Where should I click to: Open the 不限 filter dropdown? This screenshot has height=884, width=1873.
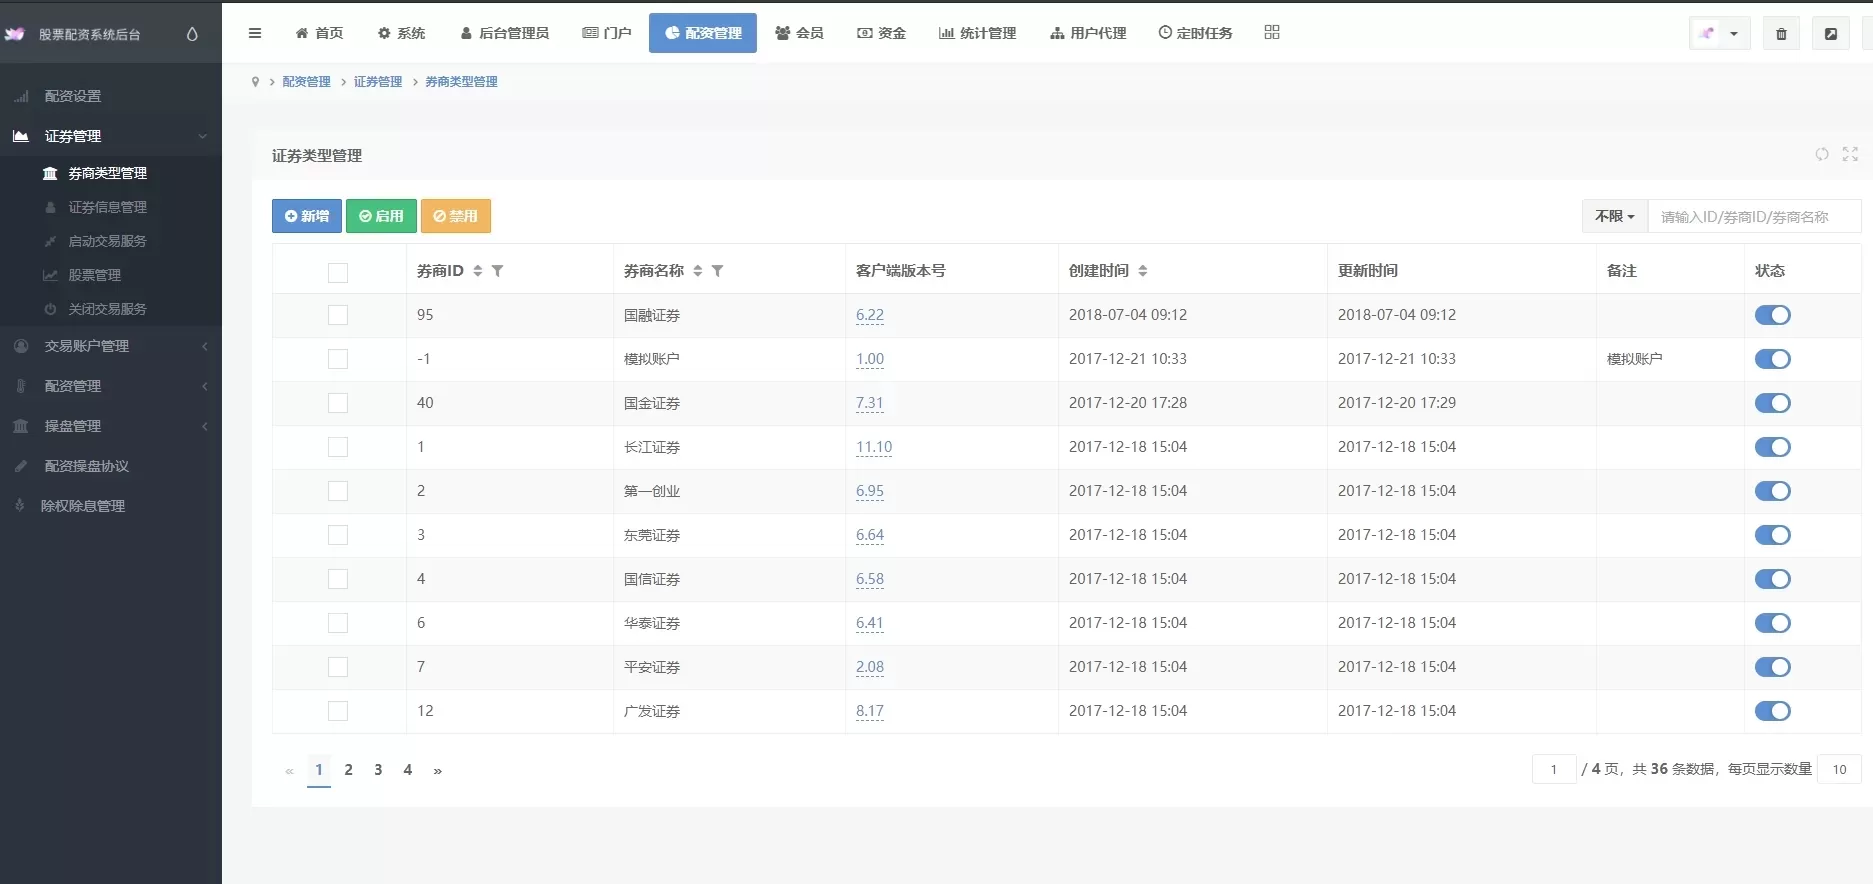click(x=1614, y=216)
